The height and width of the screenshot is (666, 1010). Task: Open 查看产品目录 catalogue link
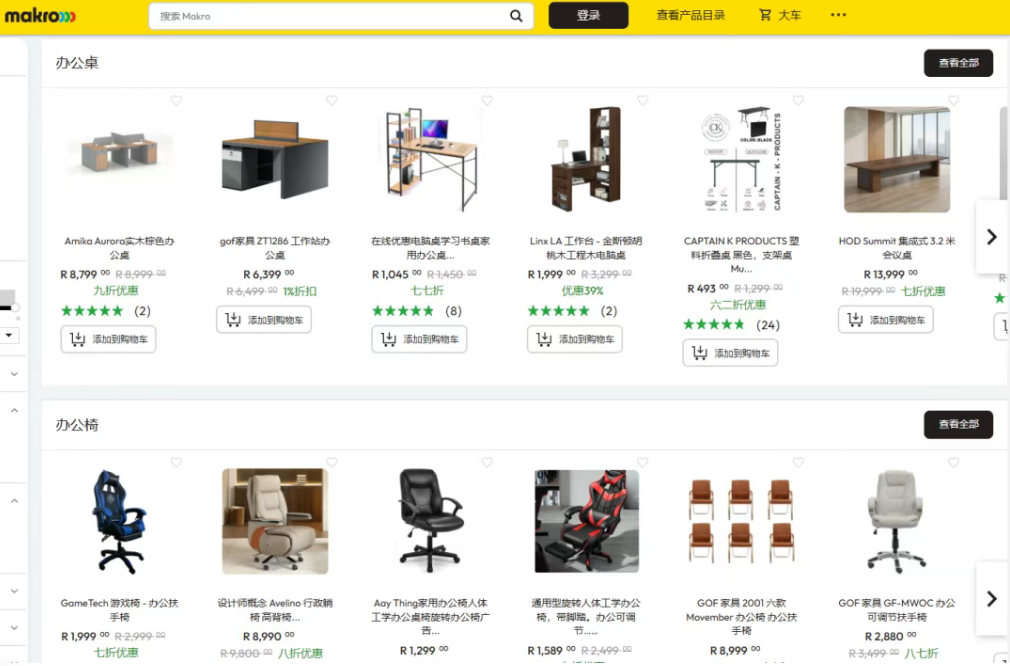coord(691,15)
